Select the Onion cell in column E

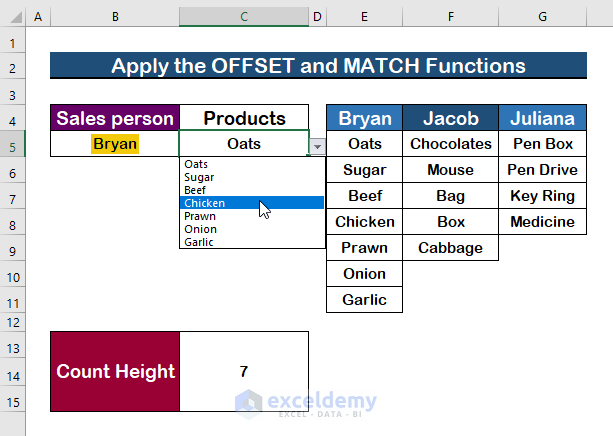tap(364, 274)
